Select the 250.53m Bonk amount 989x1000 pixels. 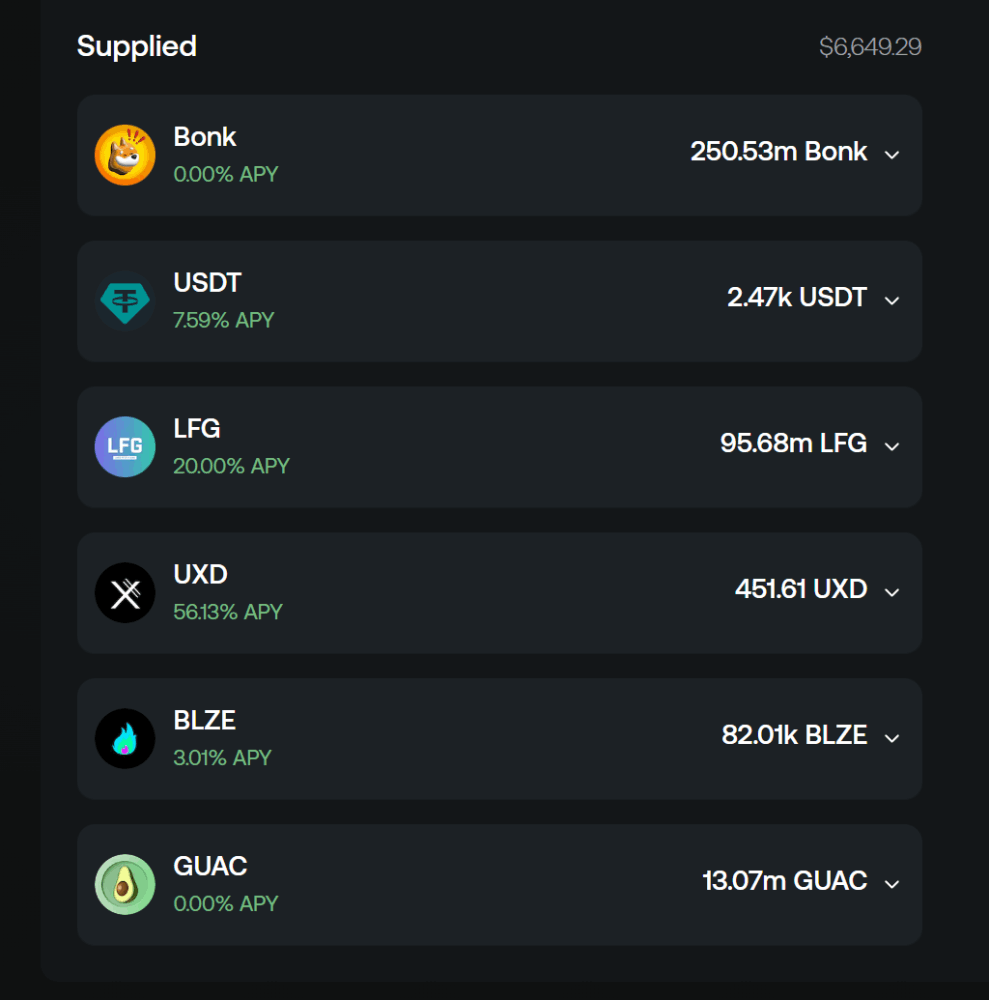[x=779, y=152]
